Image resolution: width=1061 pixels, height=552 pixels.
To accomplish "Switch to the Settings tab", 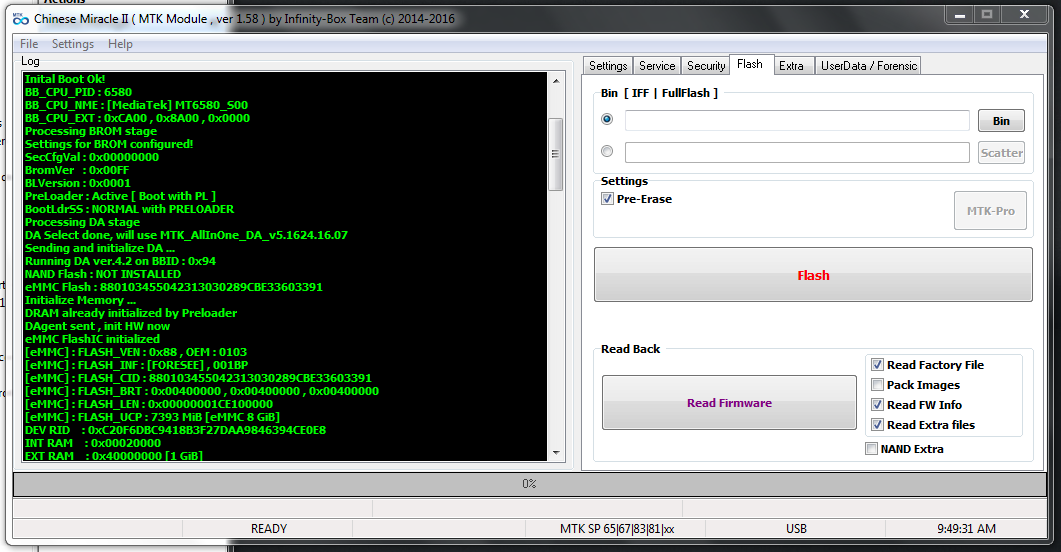I will (608, 66).
